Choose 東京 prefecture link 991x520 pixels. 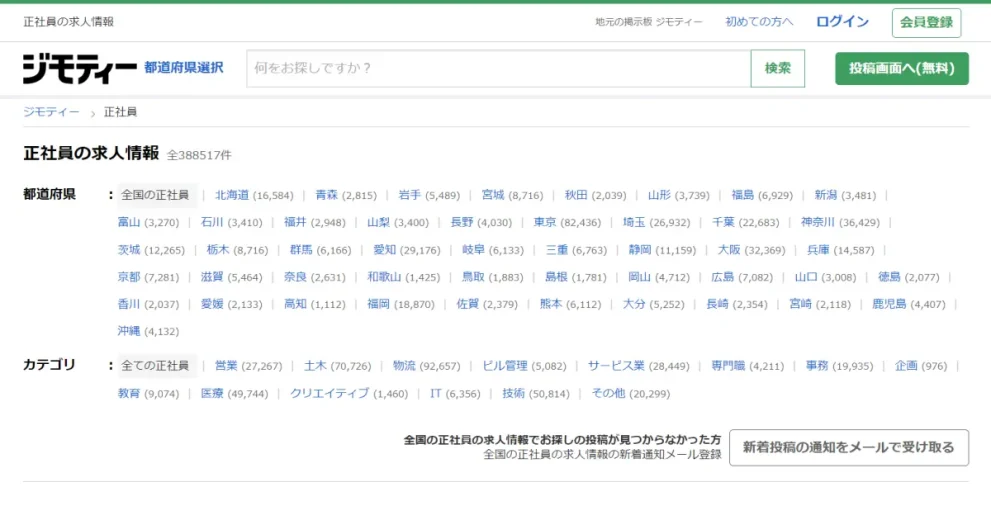(x=545, y=222)
